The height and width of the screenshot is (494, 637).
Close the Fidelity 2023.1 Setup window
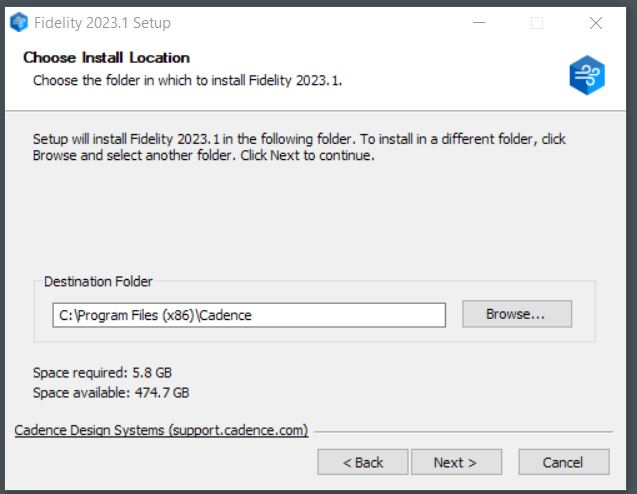tap(596, 23)
